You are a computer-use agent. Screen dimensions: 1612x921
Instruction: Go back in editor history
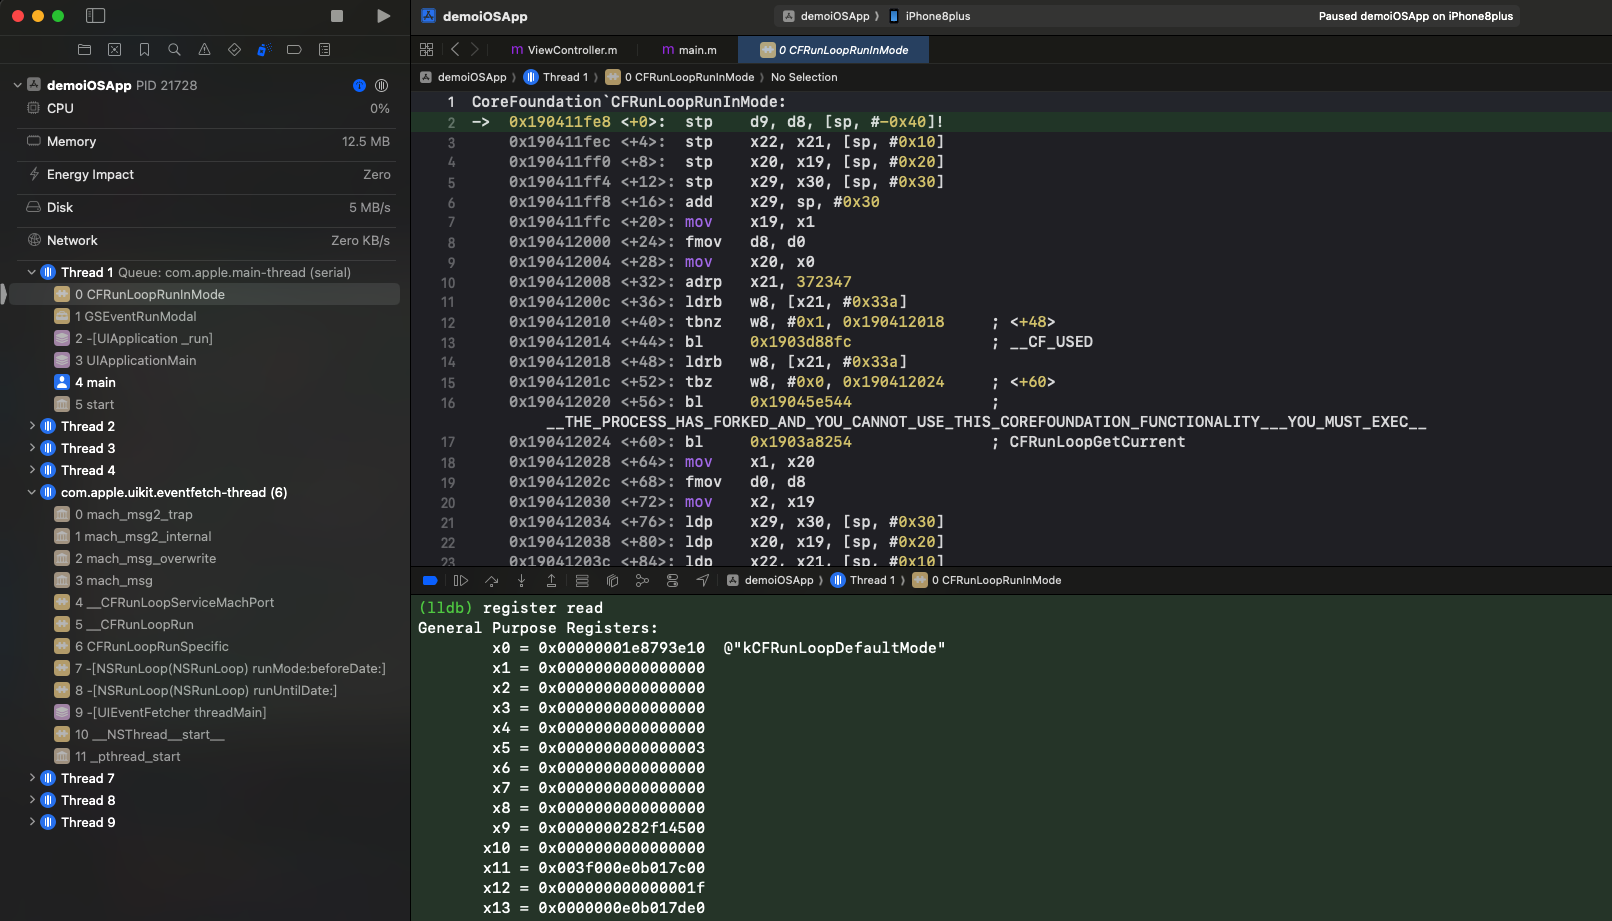click(x=455, y=50)
